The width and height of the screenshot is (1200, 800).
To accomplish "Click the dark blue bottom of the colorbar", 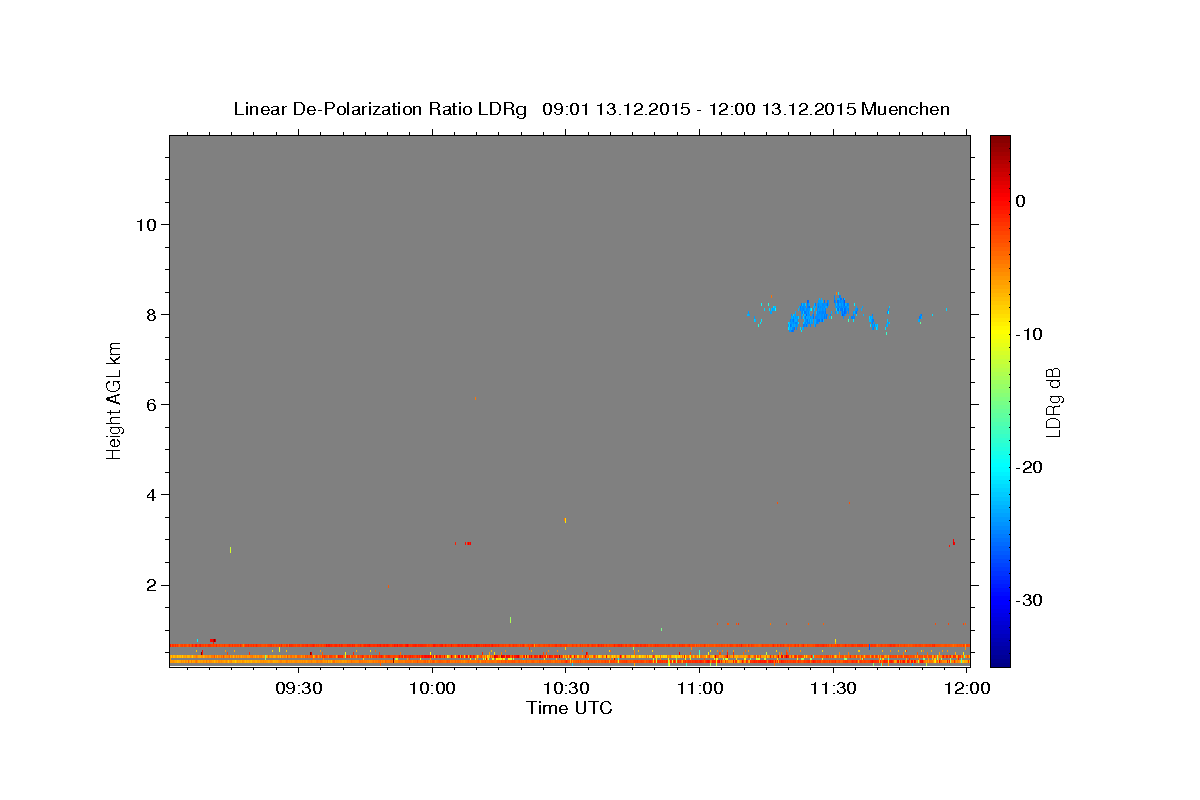I will (x=1000, y=658).
